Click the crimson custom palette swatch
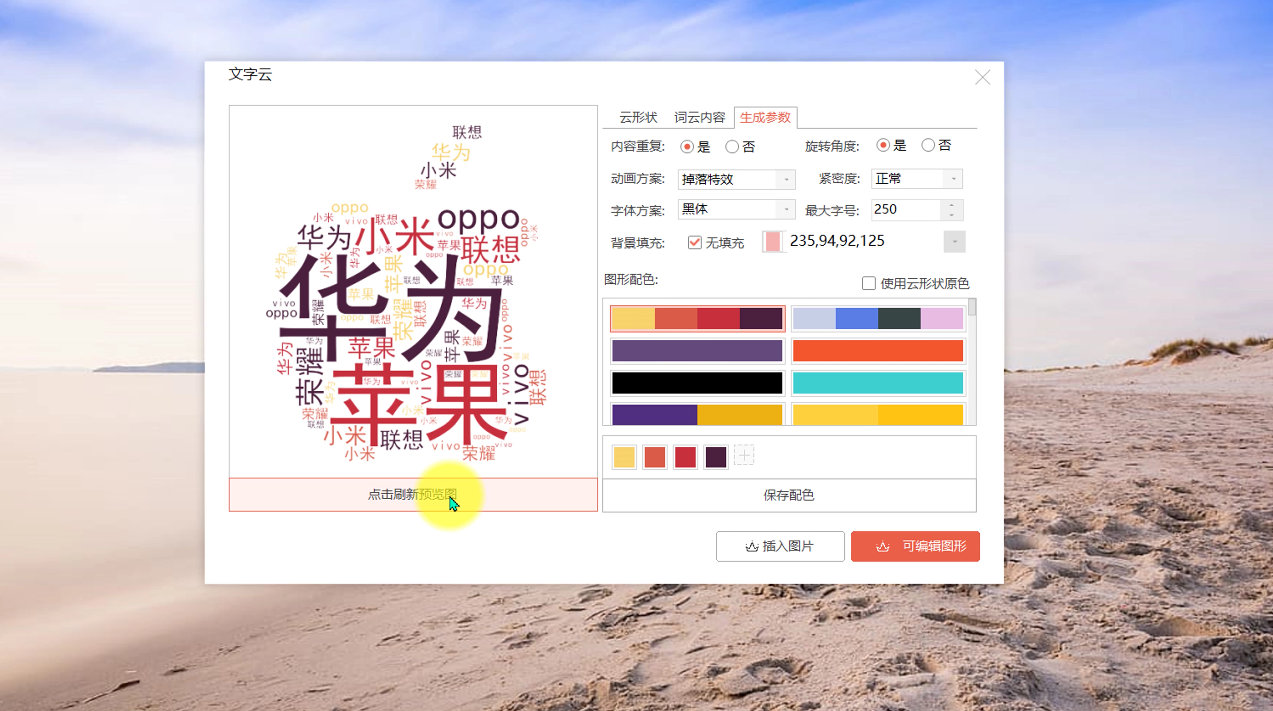 (x=685, y=457)
